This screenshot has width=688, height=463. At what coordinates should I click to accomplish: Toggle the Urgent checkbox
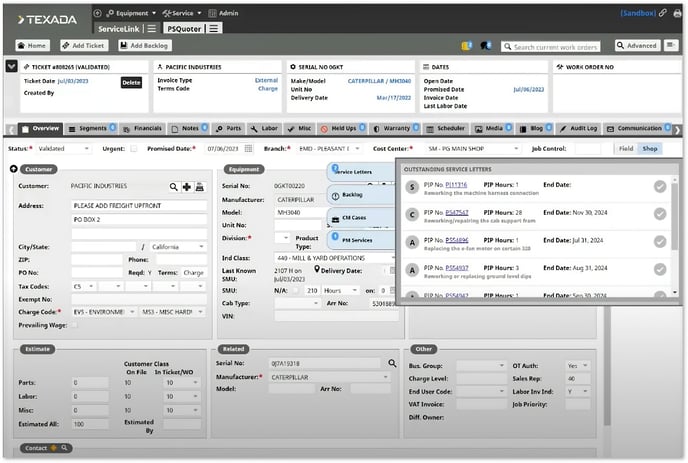click(x=134, y=149)
